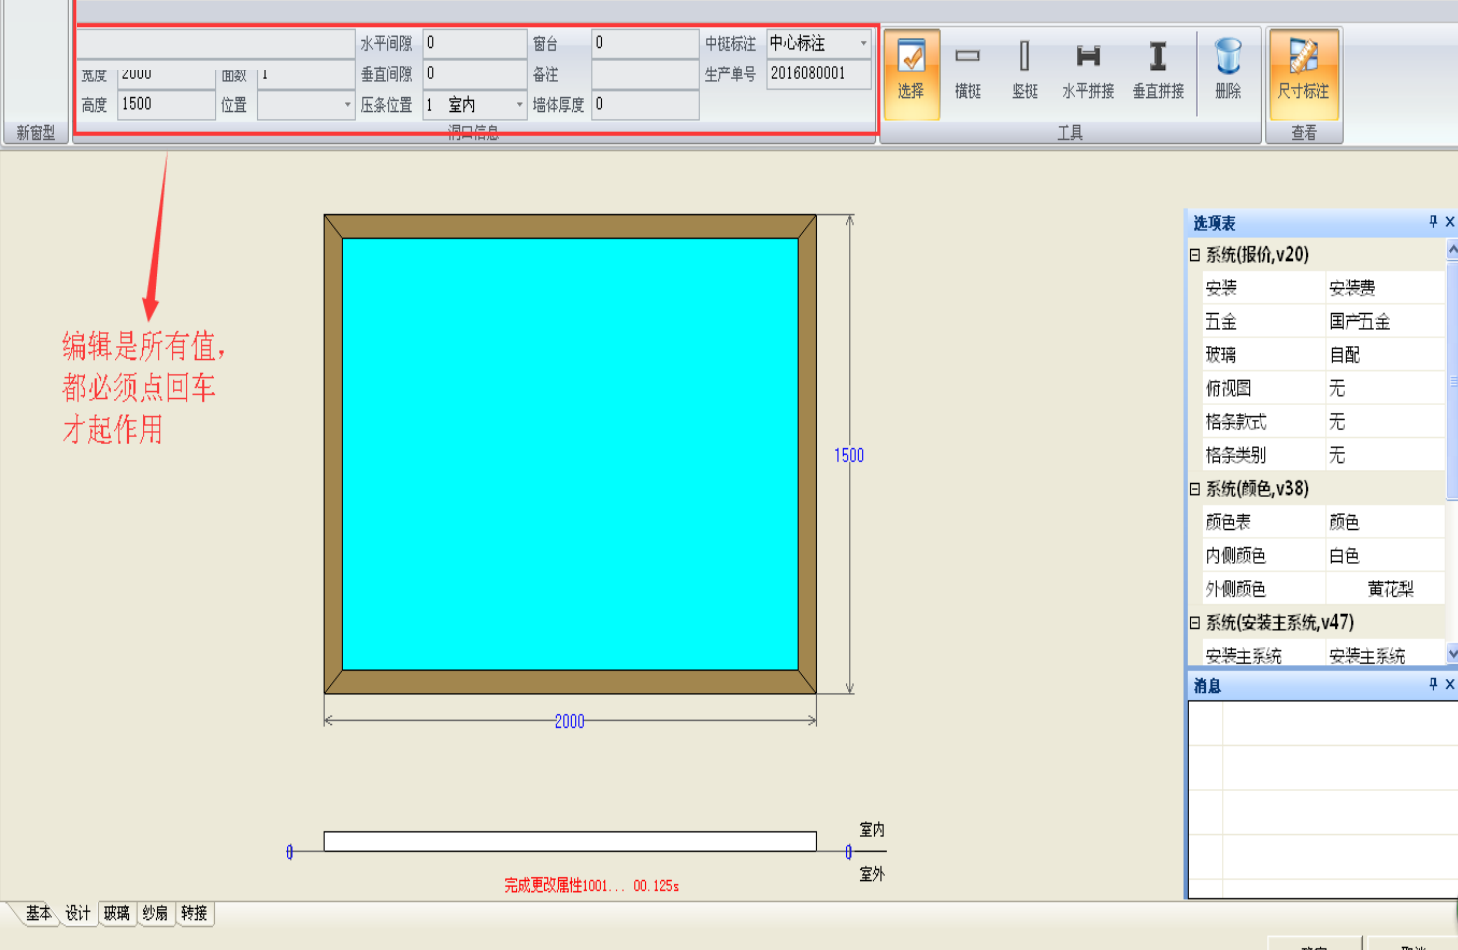Pick the 横梃 horizontal mullion tool
Viewport: 1458px width, 950px height.
click(x=967, y=71)
